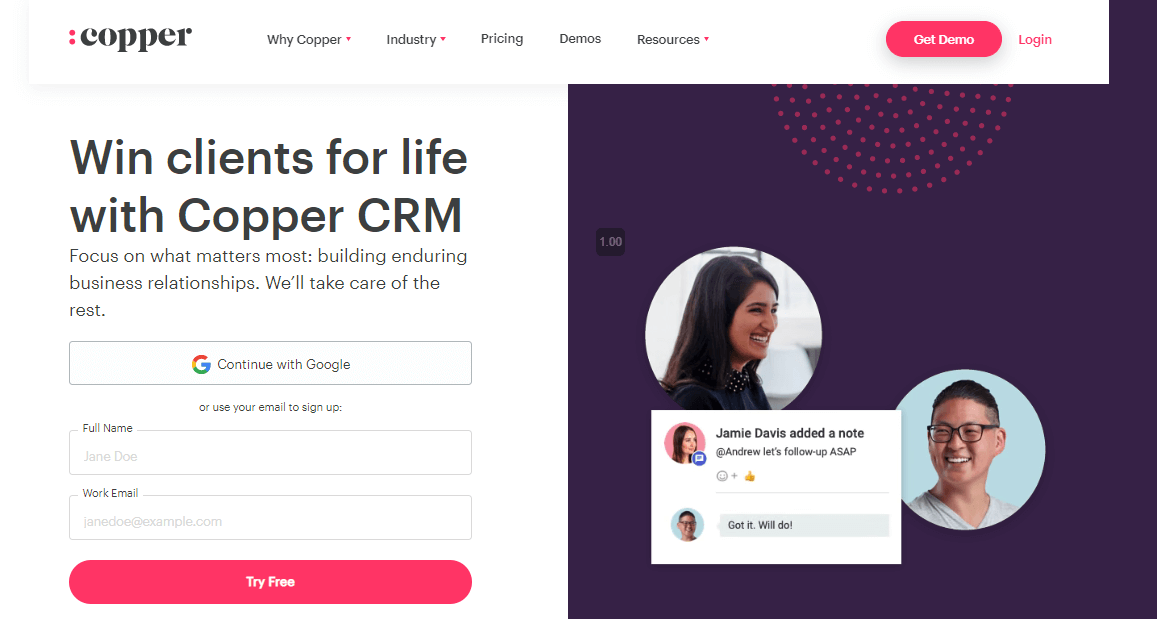Image resolution: width=1157 pixels, height=619 pixels.
Task: Go to the Pricing page
Action: [502, 38]
